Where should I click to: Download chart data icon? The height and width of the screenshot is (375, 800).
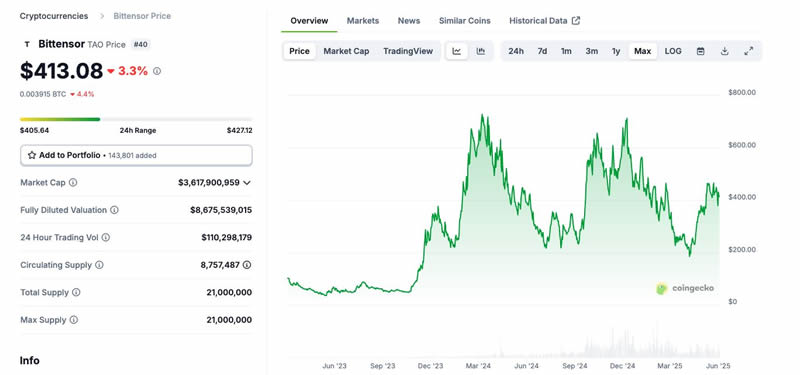click(724, 51)
